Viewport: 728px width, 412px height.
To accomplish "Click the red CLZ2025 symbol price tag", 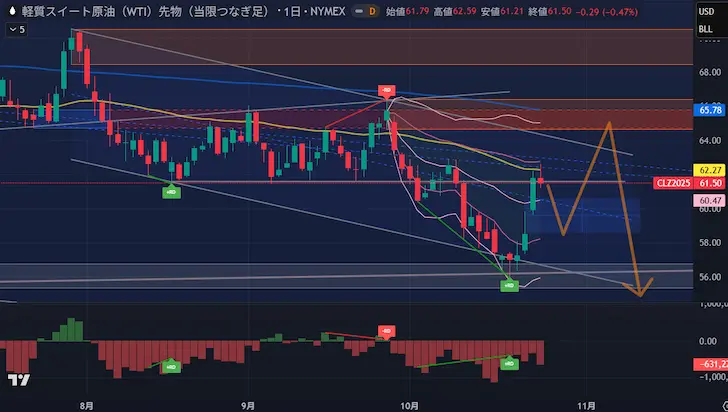I will pyautogui.click(x=673, y=183).
